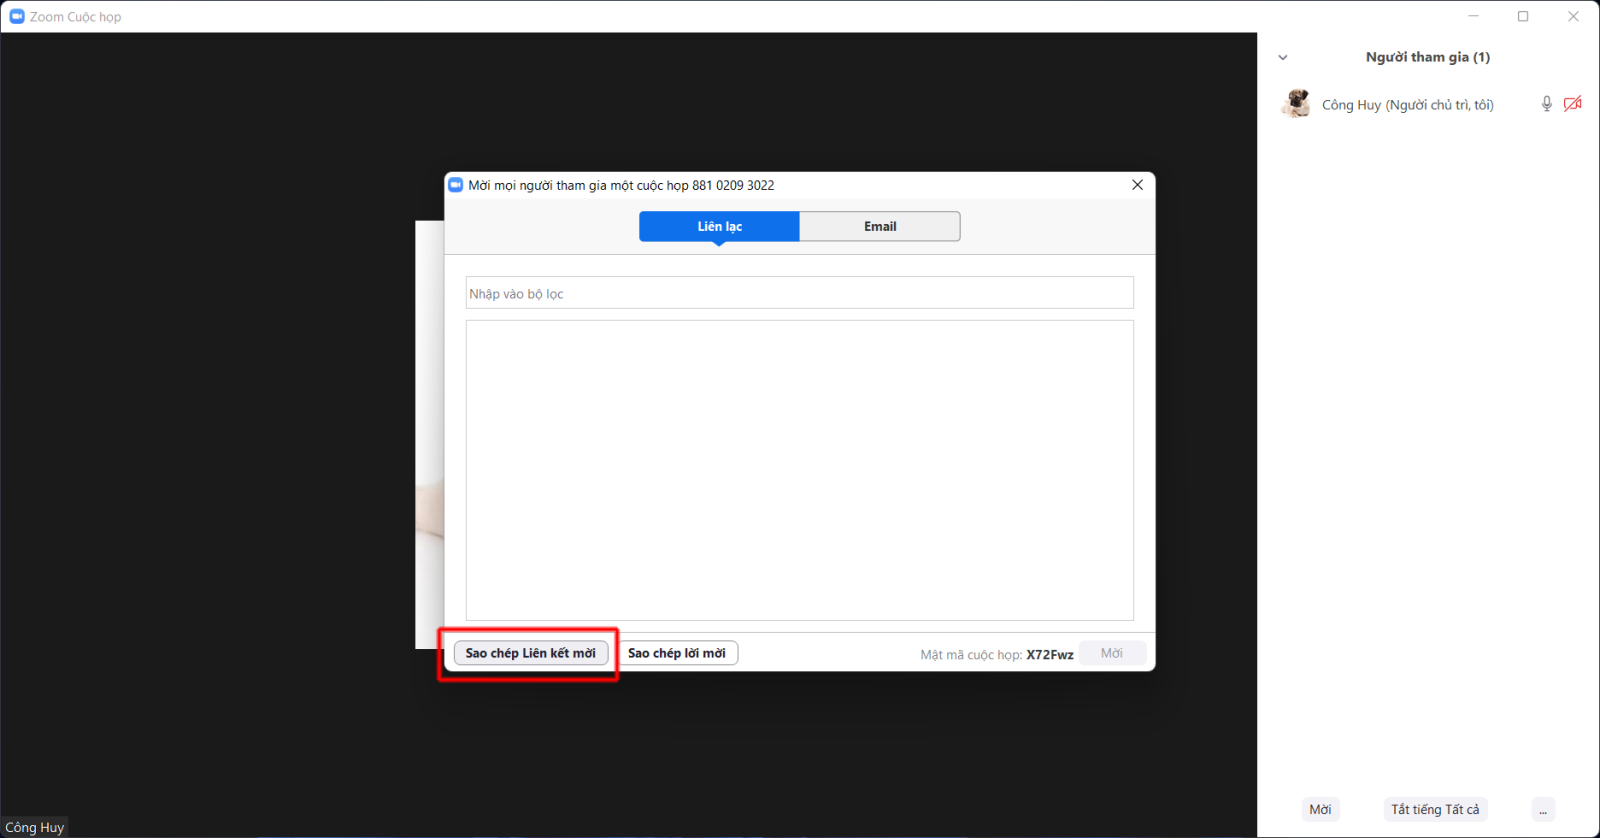Click the Sao chép Liên kết mời button
This screenshot has width=1600, height=838.
530,653
